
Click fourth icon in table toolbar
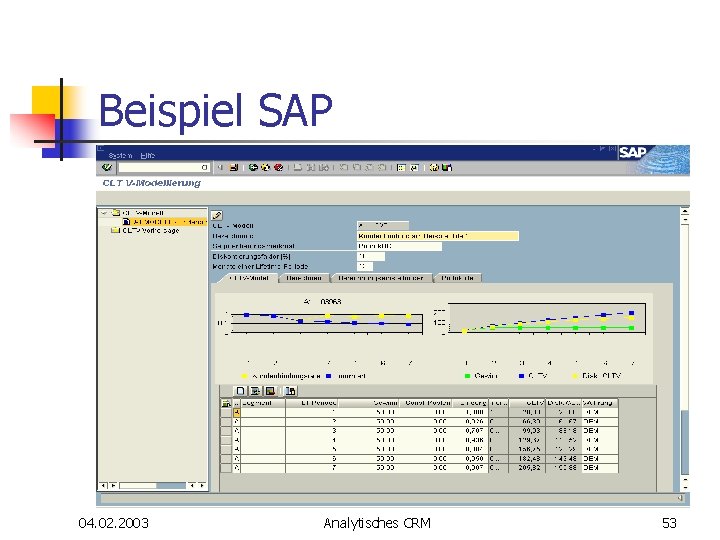click(290, 391)
